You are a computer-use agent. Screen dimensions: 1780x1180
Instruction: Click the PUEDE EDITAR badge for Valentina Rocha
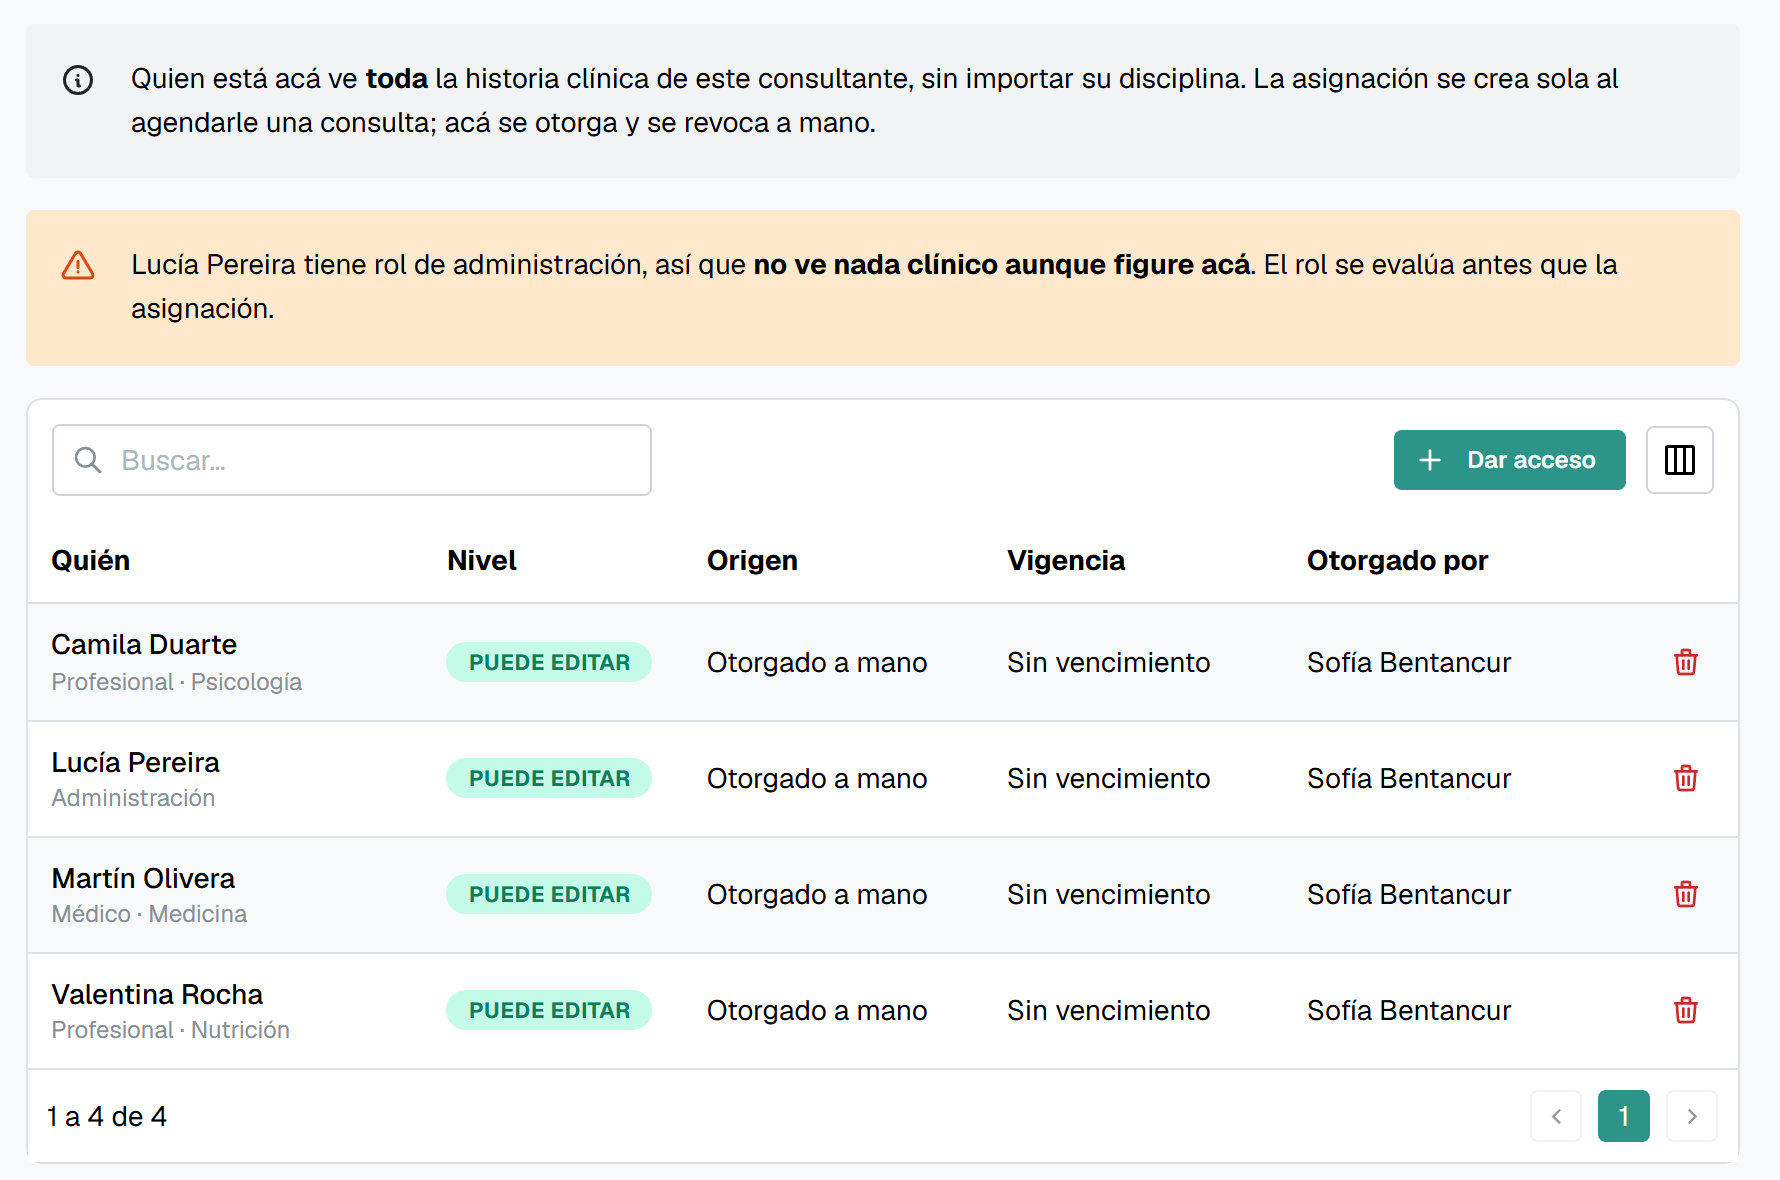[x=549, y=1010]
